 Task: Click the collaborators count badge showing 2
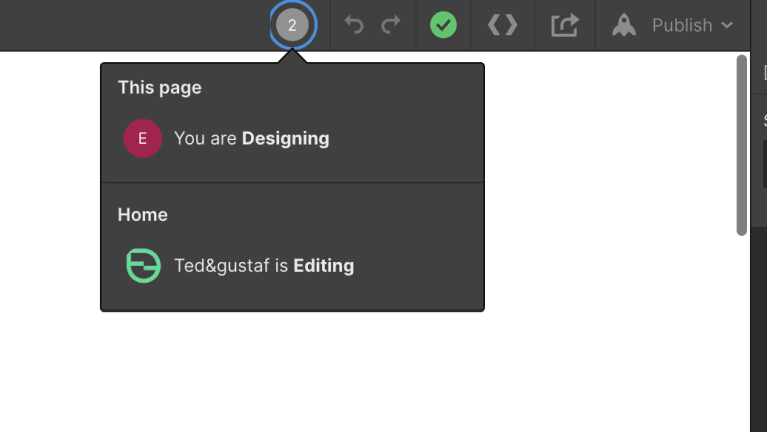tap(292, 25)
